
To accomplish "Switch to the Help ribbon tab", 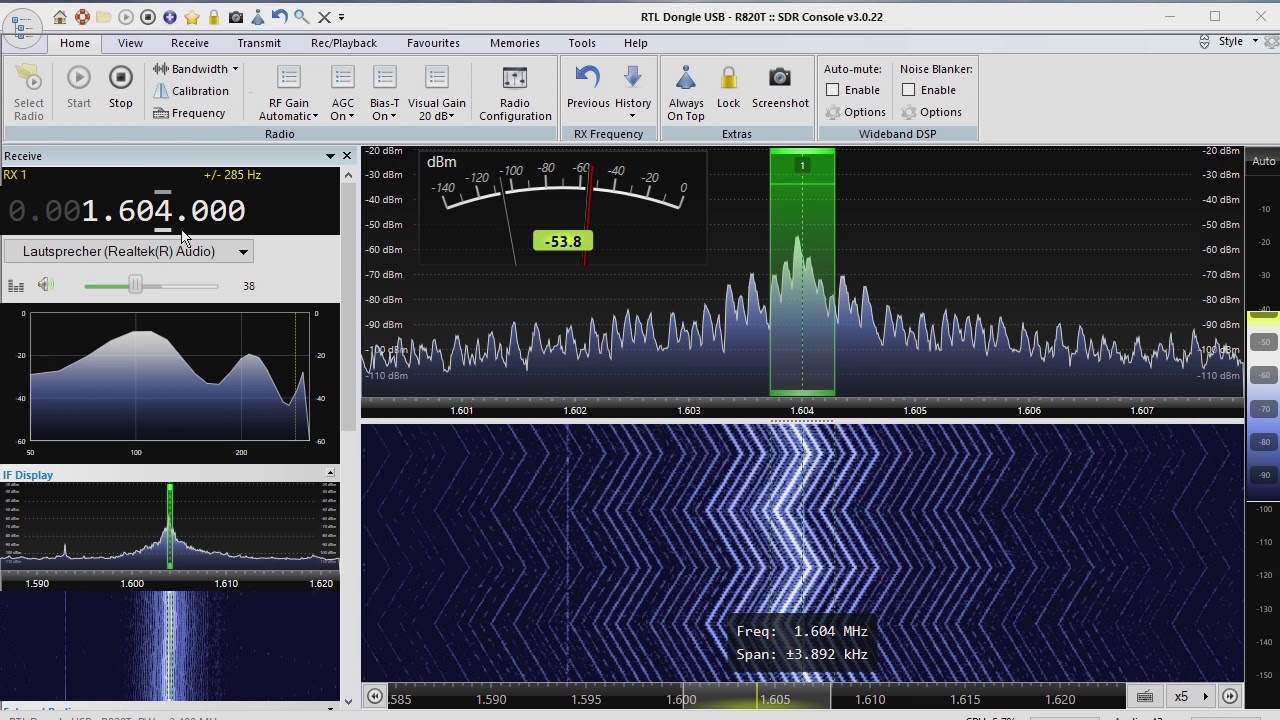I will [x=636, y=43].
